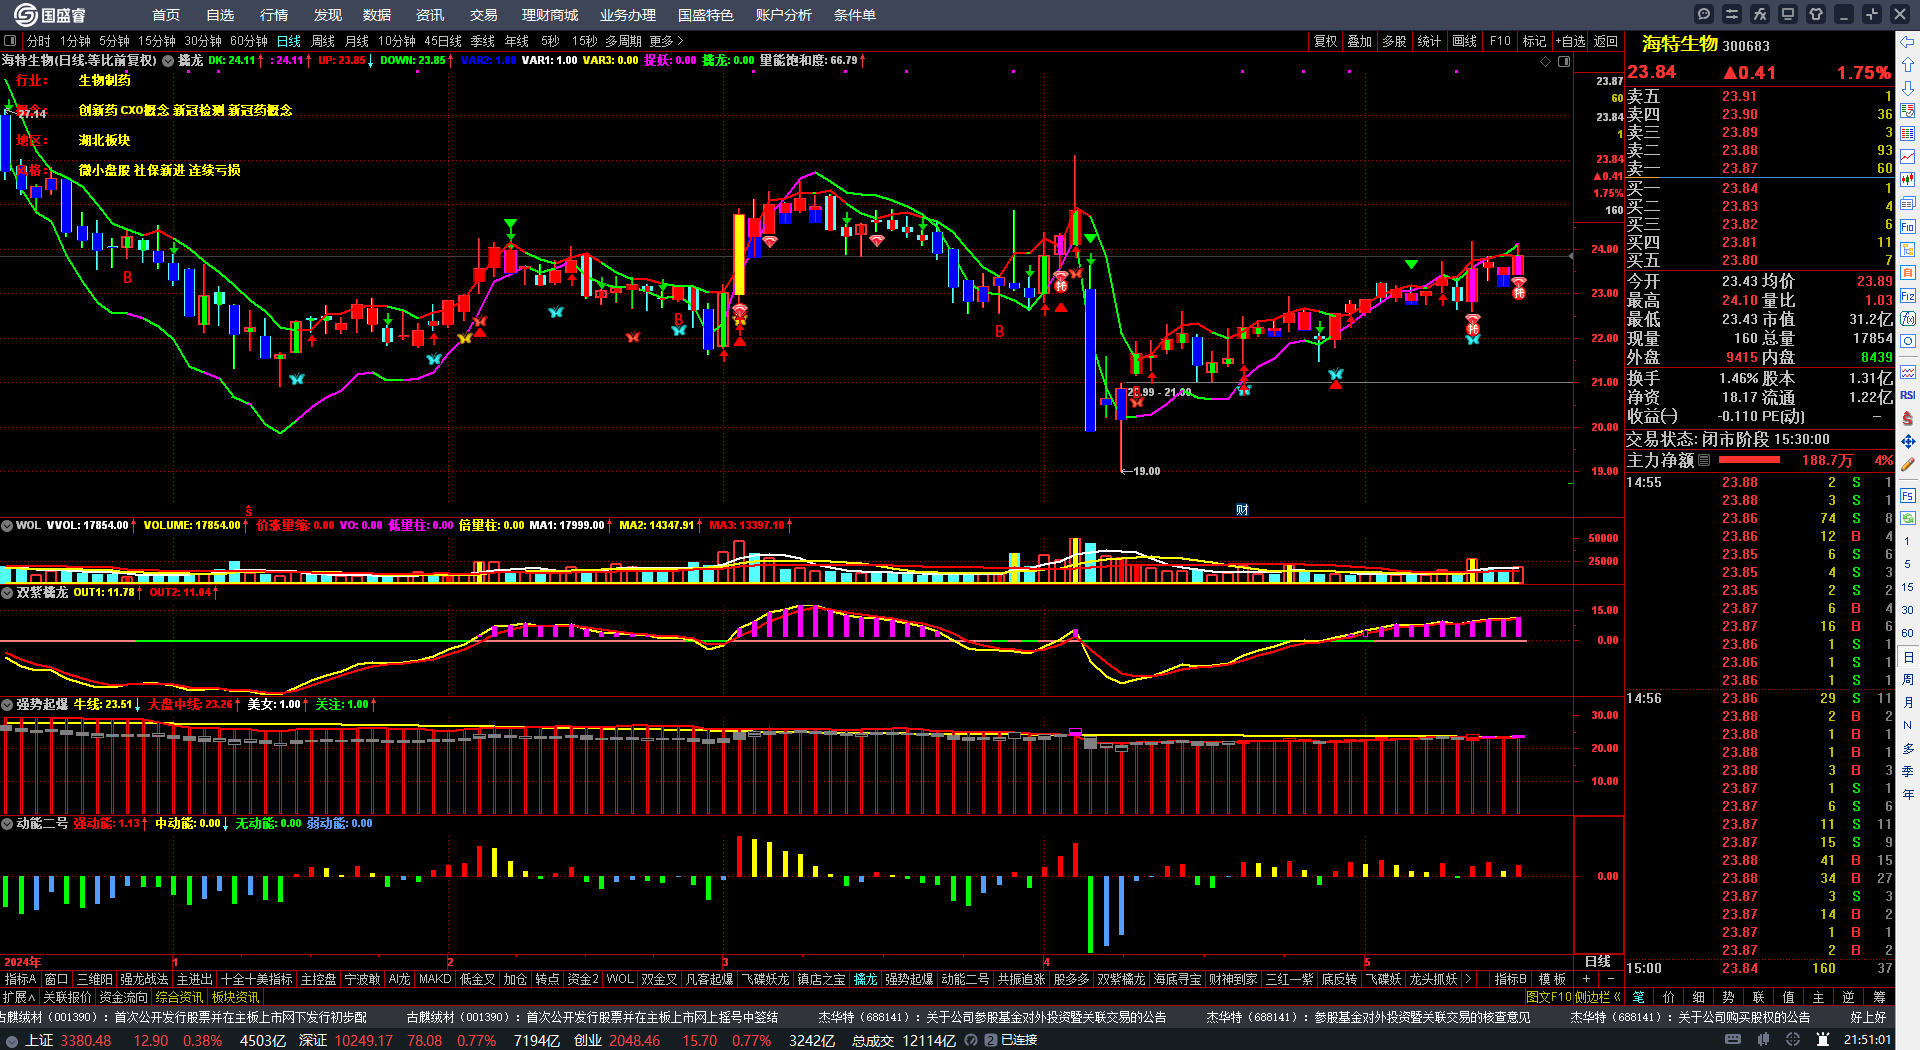Open the skin (shirt) theme icon
Viewport: 1920px width, 1050px height.
(x=1816, y=14)
